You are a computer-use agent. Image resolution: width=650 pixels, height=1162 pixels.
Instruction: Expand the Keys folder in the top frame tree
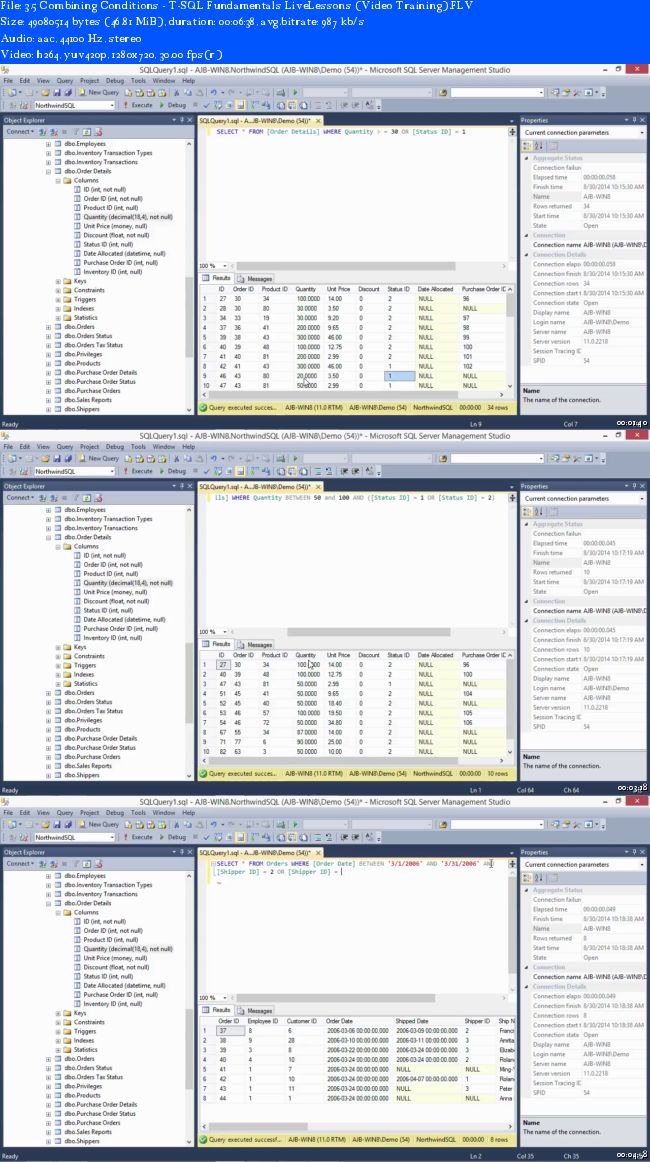(58, 282)
